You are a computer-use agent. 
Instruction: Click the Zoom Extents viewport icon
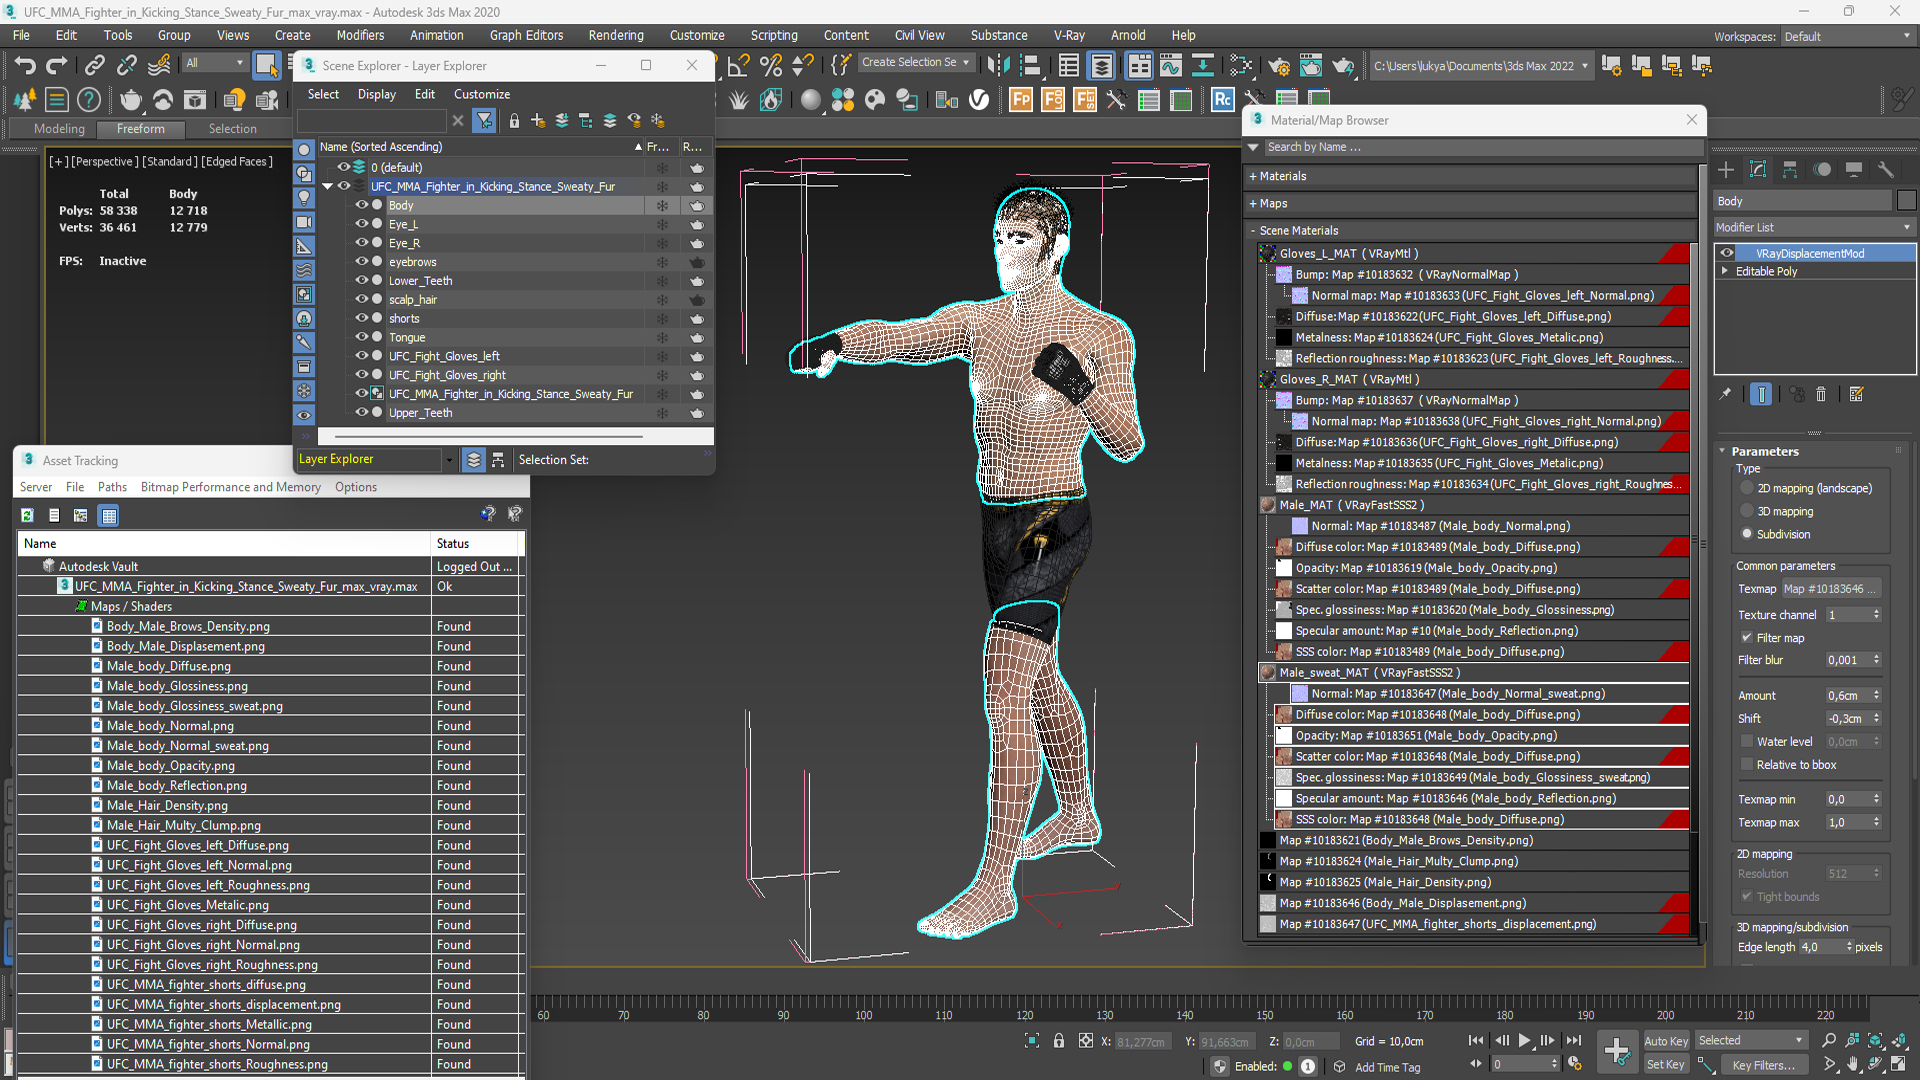coord(1876,1041)
